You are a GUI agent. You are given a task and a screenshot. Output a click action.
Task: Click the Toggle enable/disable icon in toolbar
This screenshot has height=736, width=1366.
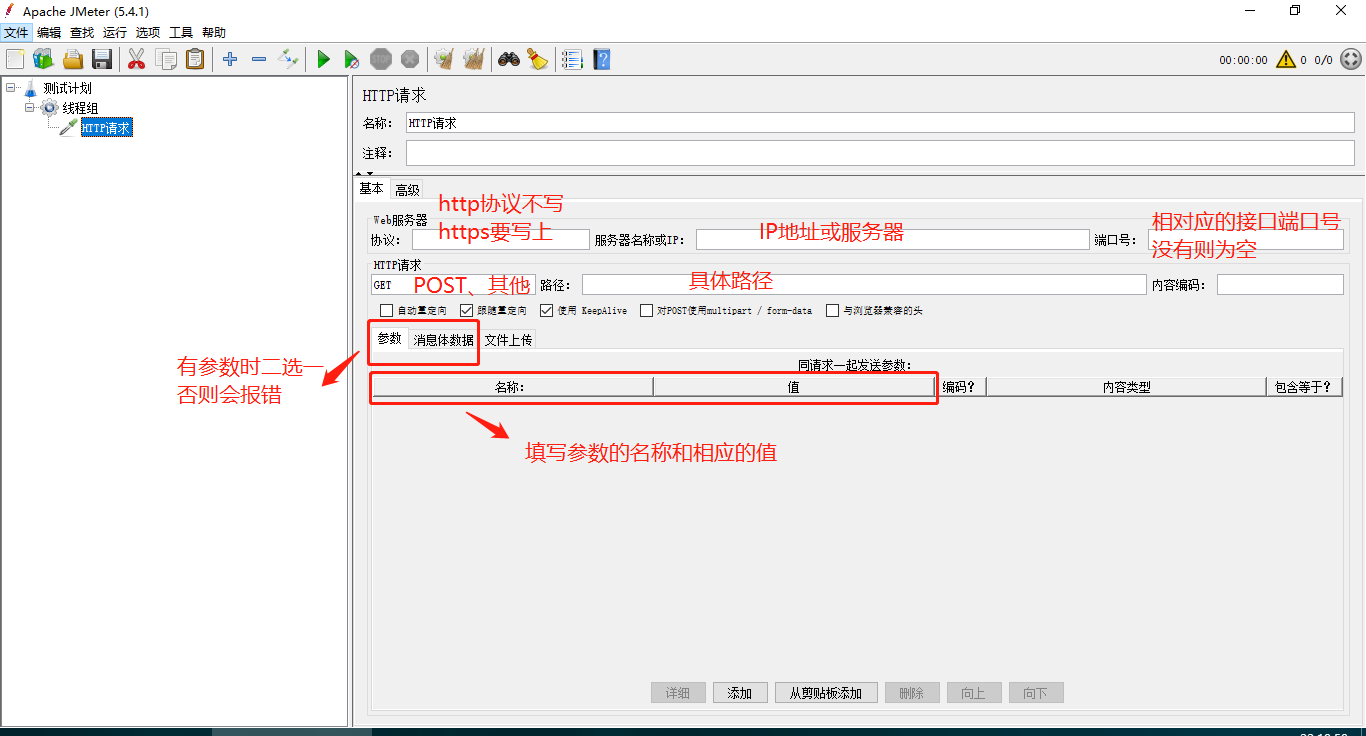288,59
